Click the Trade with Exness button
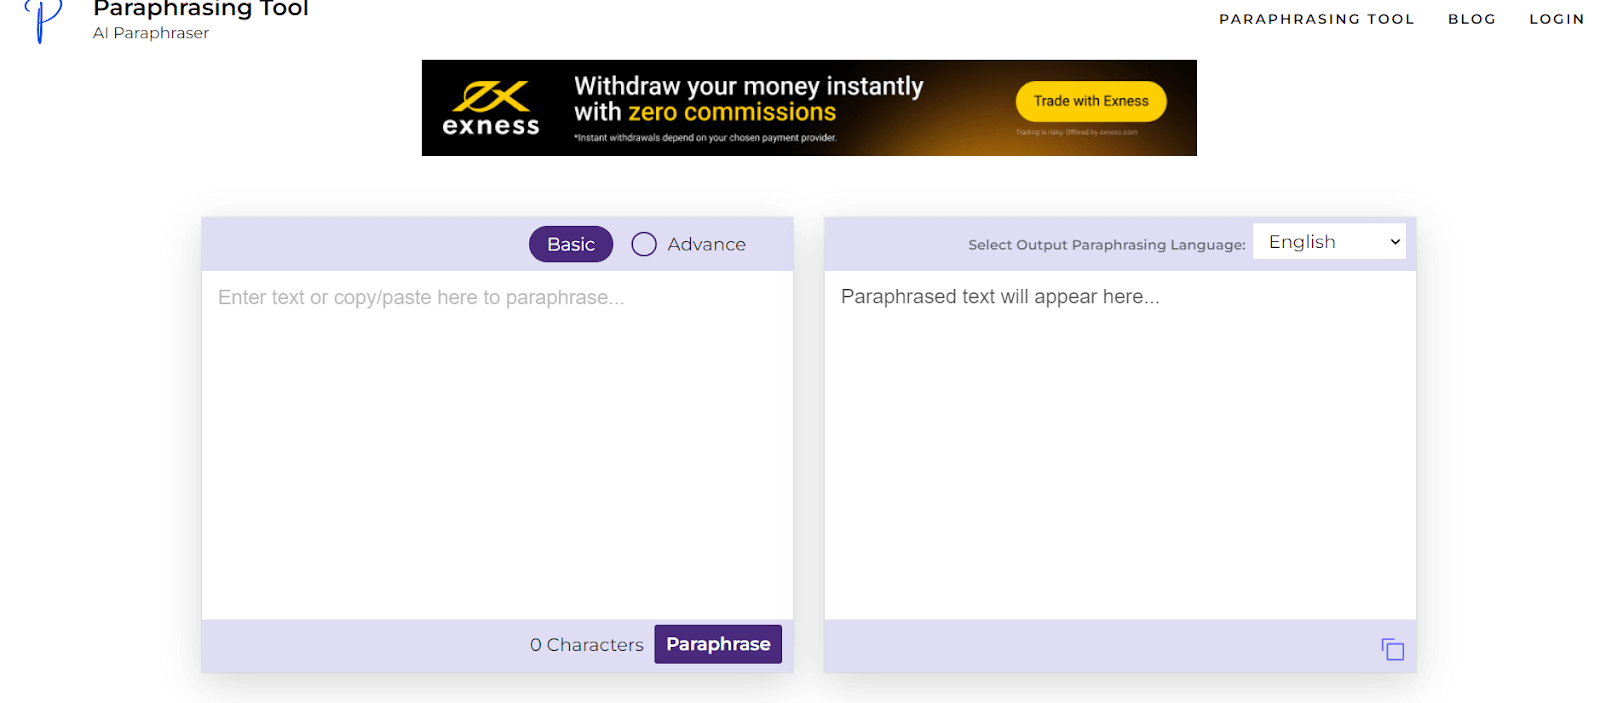The width and height of the screenshot is (1600, 703). pos(1090,101)
